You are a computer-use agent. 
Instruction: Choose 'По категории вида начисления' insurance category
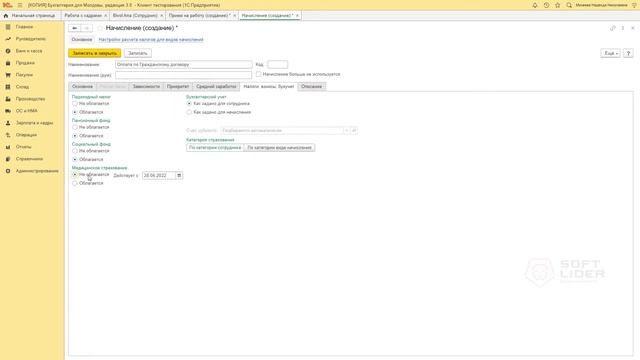[279, 148]
